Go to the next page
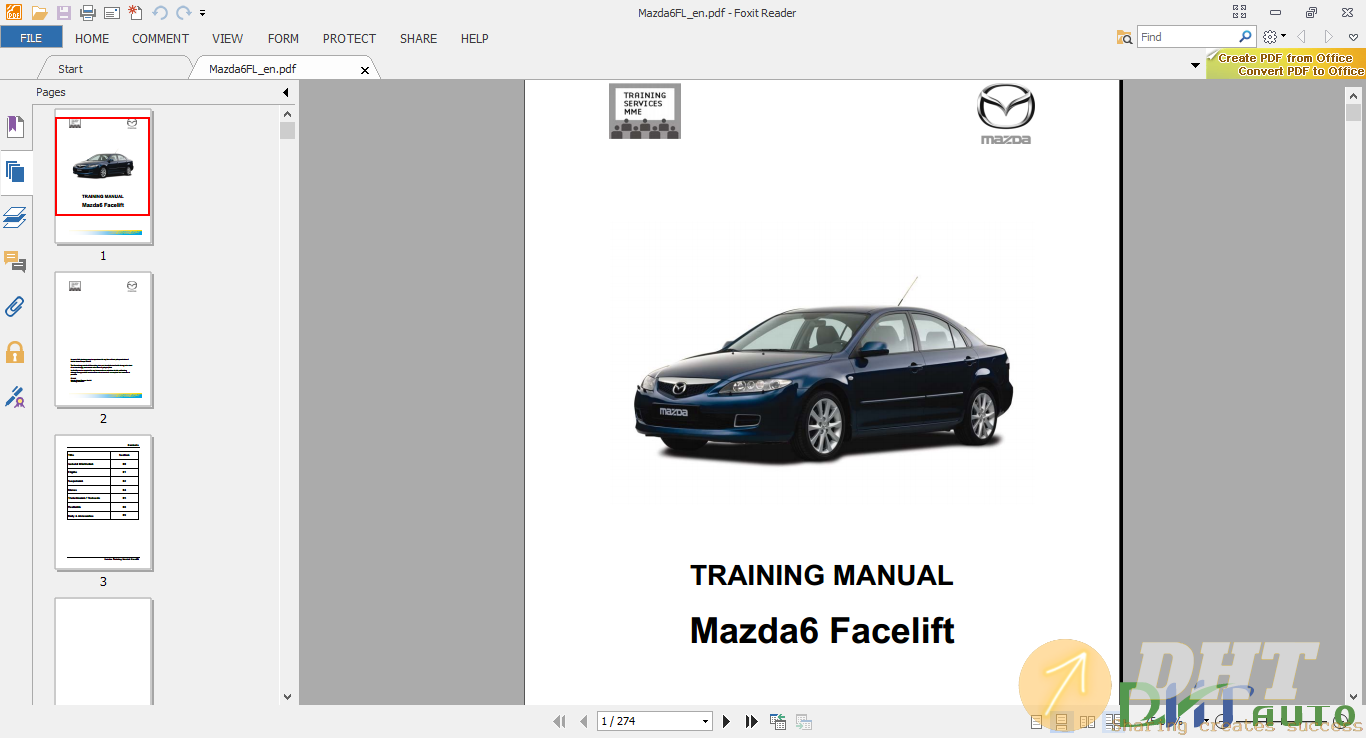This screenshot has width=1366, height=738. [727, 721]
